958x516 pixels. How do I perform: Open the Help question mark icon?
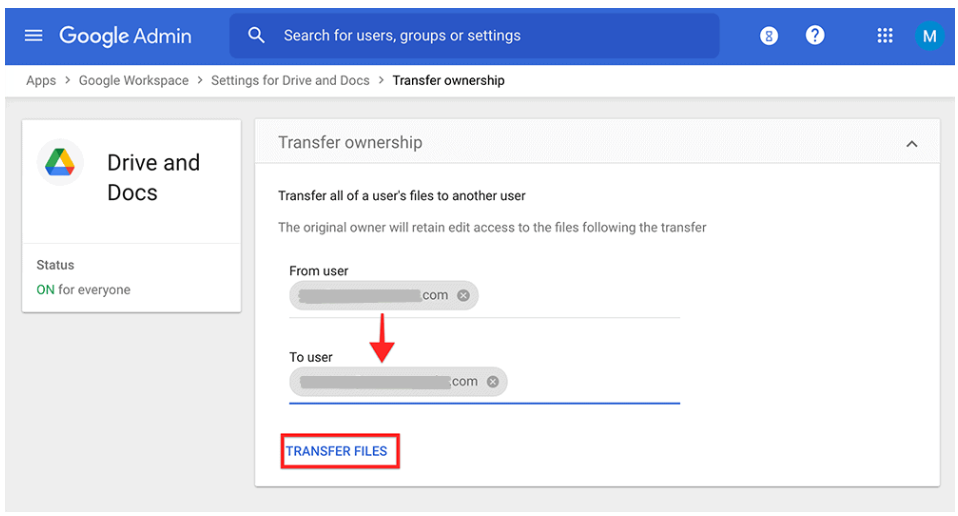814,35
